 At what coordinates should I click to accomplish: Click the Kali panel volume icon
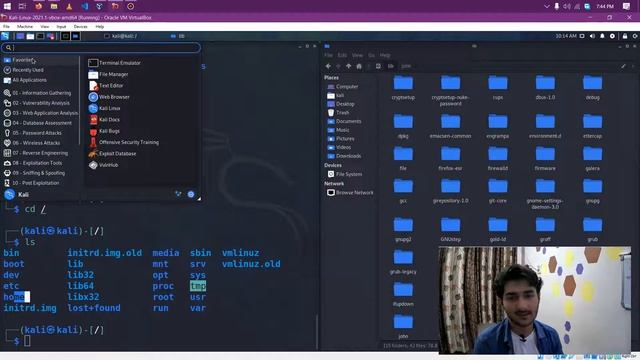(x=592, y=36)
